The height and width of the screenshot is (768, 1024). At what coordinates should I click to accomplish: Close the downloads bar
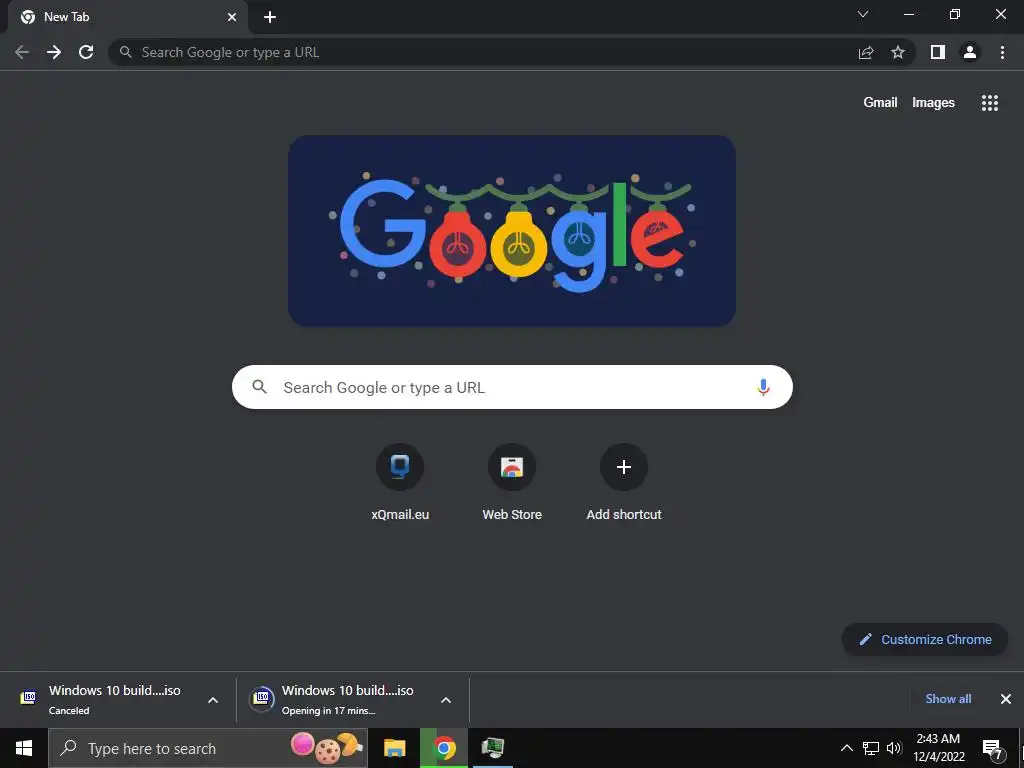pyautogui.click(x=1006, y=699)
